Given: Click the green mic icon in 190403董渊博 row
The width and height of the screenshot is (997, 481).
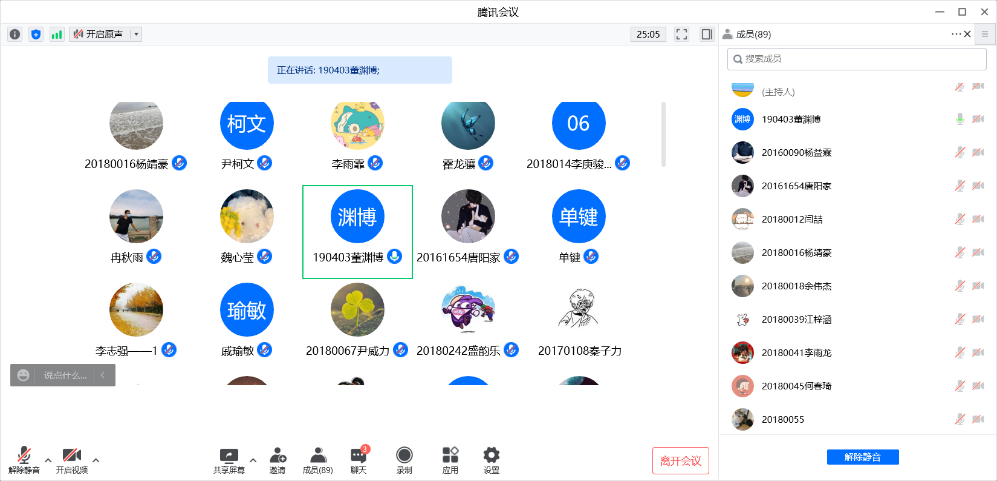Looking at the screenshot, I should click(960, 119).
